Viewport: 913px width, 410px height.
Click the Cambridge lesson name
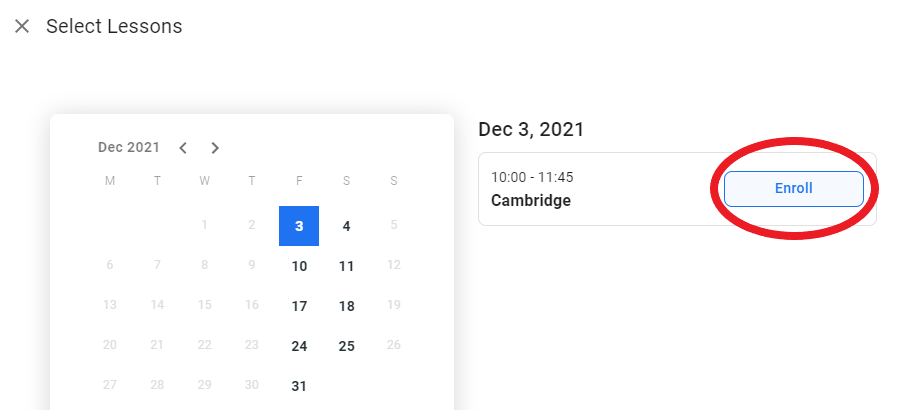click(x=531, y=201)
